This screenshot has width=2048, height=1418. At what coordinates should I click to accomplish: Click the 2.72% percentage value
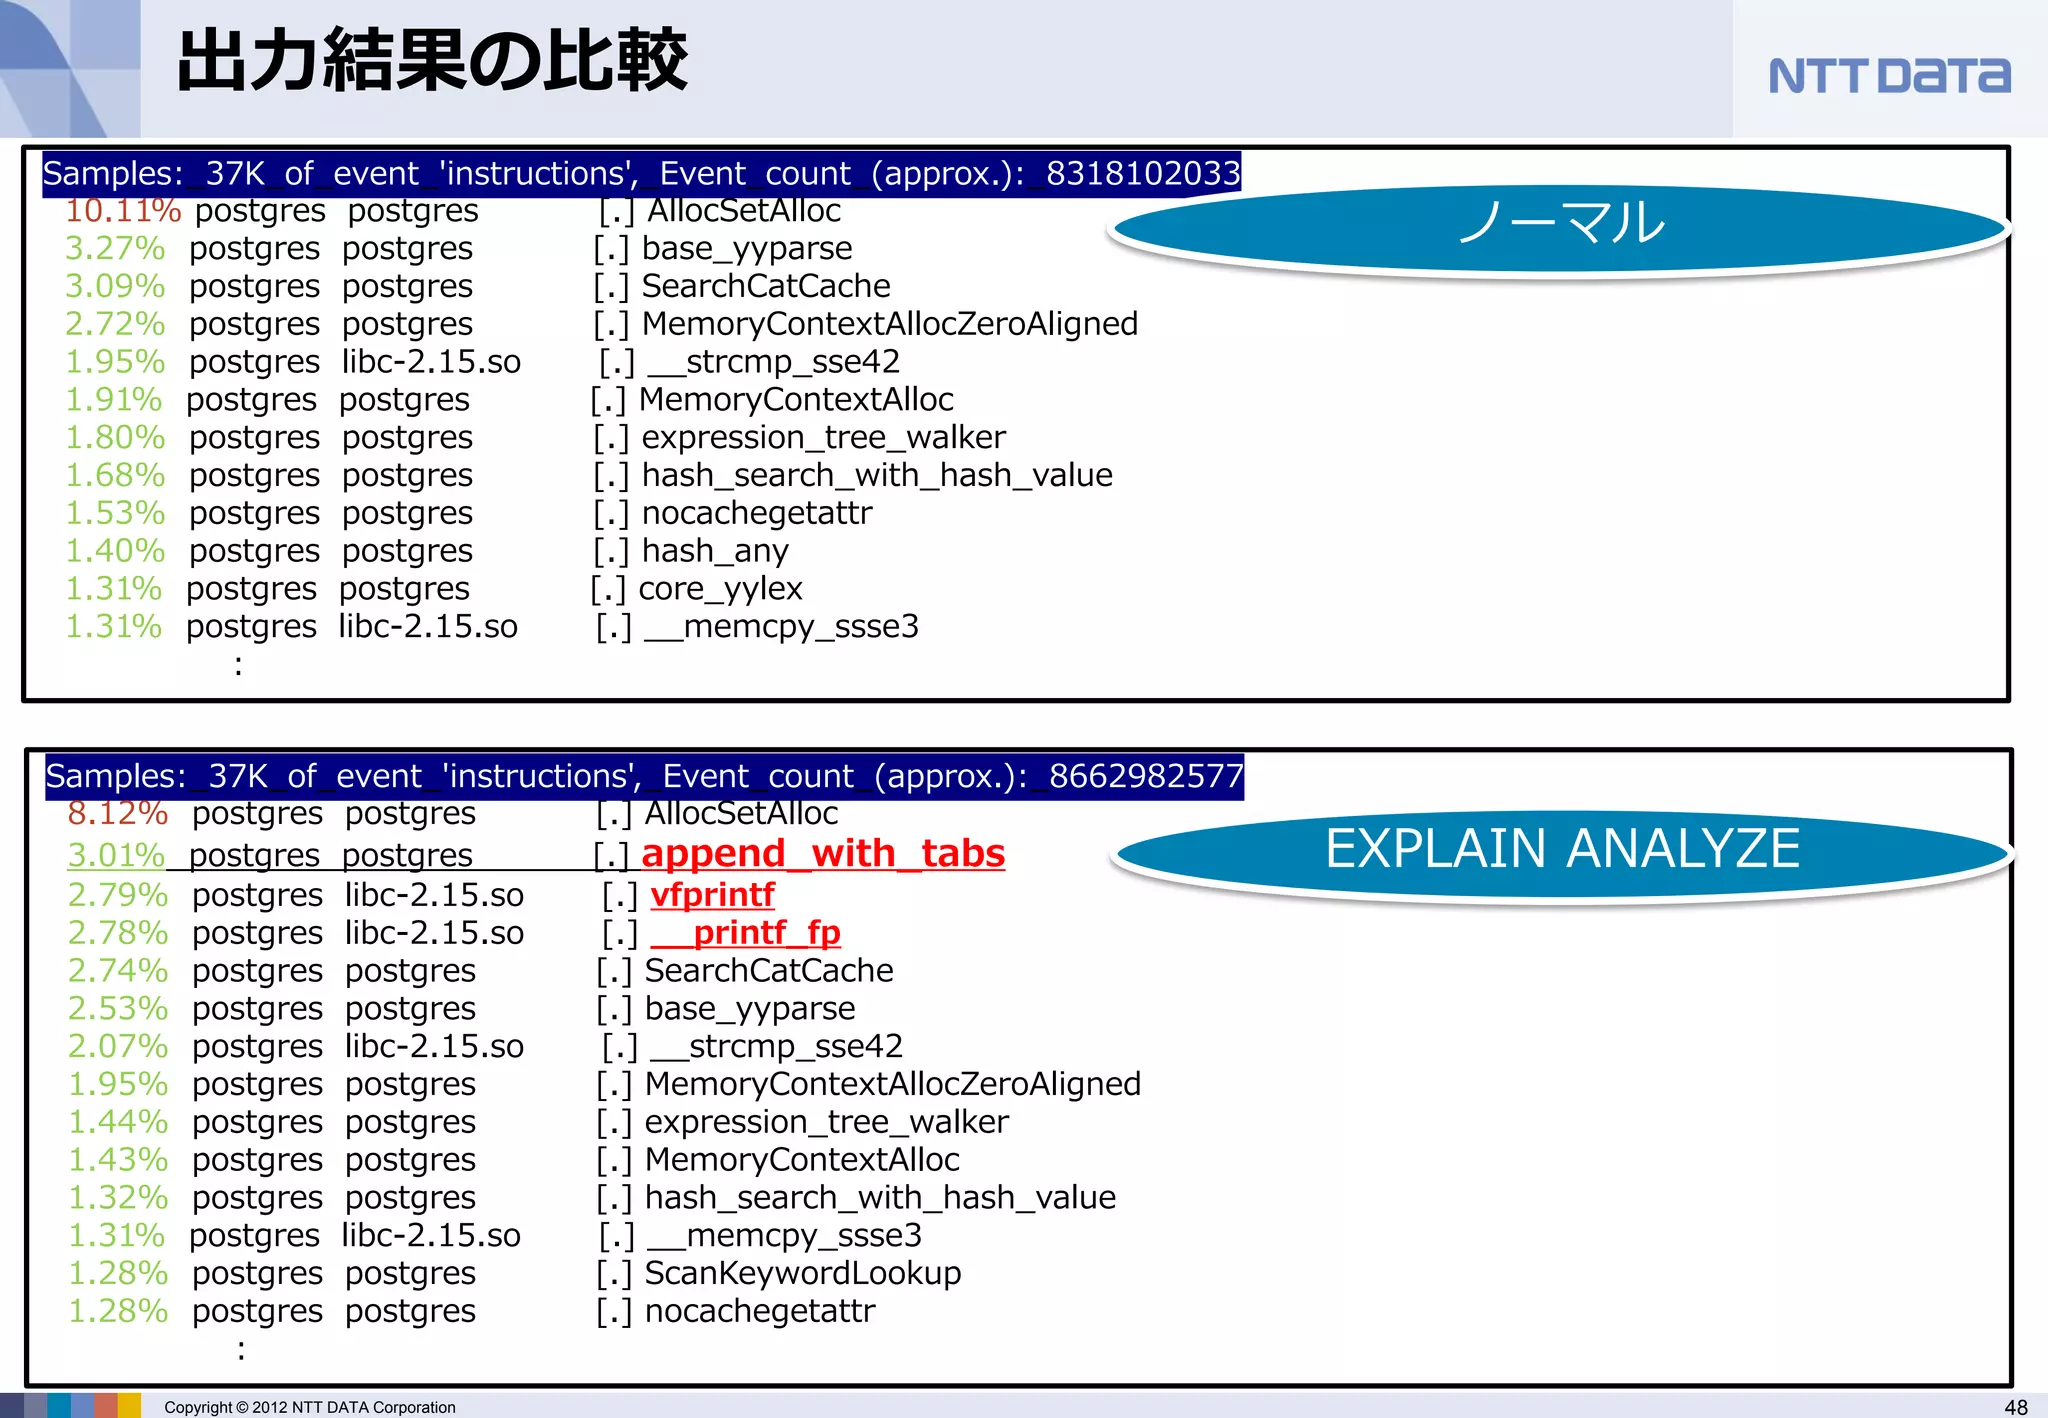coord(115,324)
